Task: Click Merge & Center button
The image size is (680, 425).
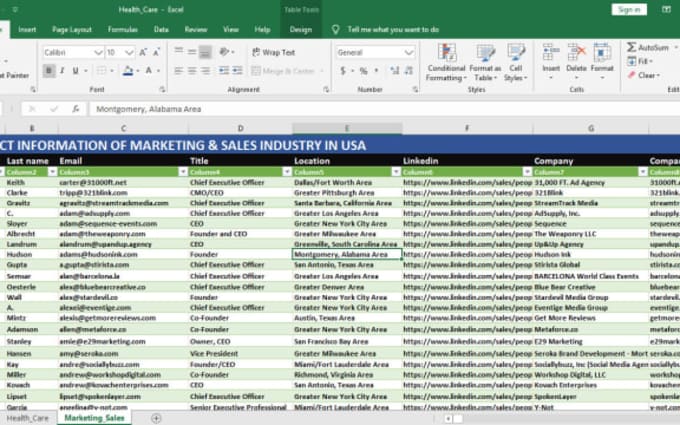Action: coord(283,71)
